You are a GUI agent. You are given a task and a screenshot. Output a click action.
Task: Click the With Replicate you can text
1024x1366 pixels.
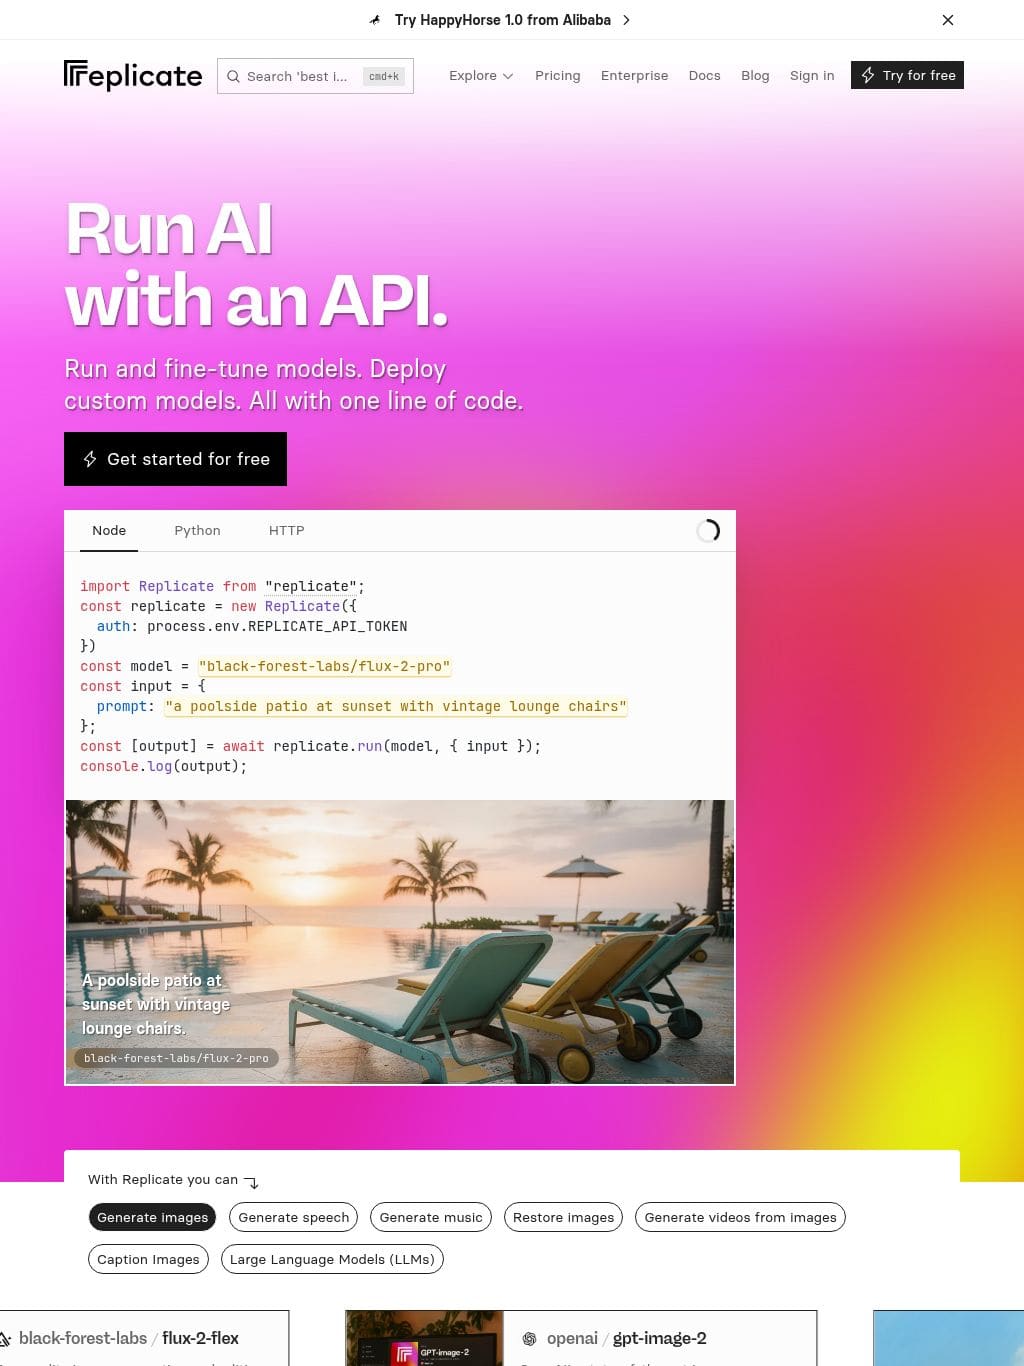coord(163,1179)
